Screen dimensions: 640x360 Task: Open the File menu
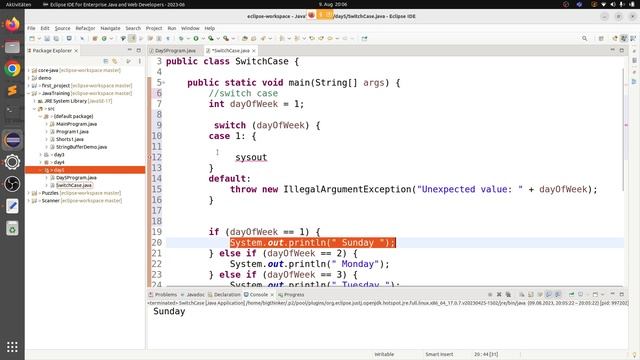31,28
